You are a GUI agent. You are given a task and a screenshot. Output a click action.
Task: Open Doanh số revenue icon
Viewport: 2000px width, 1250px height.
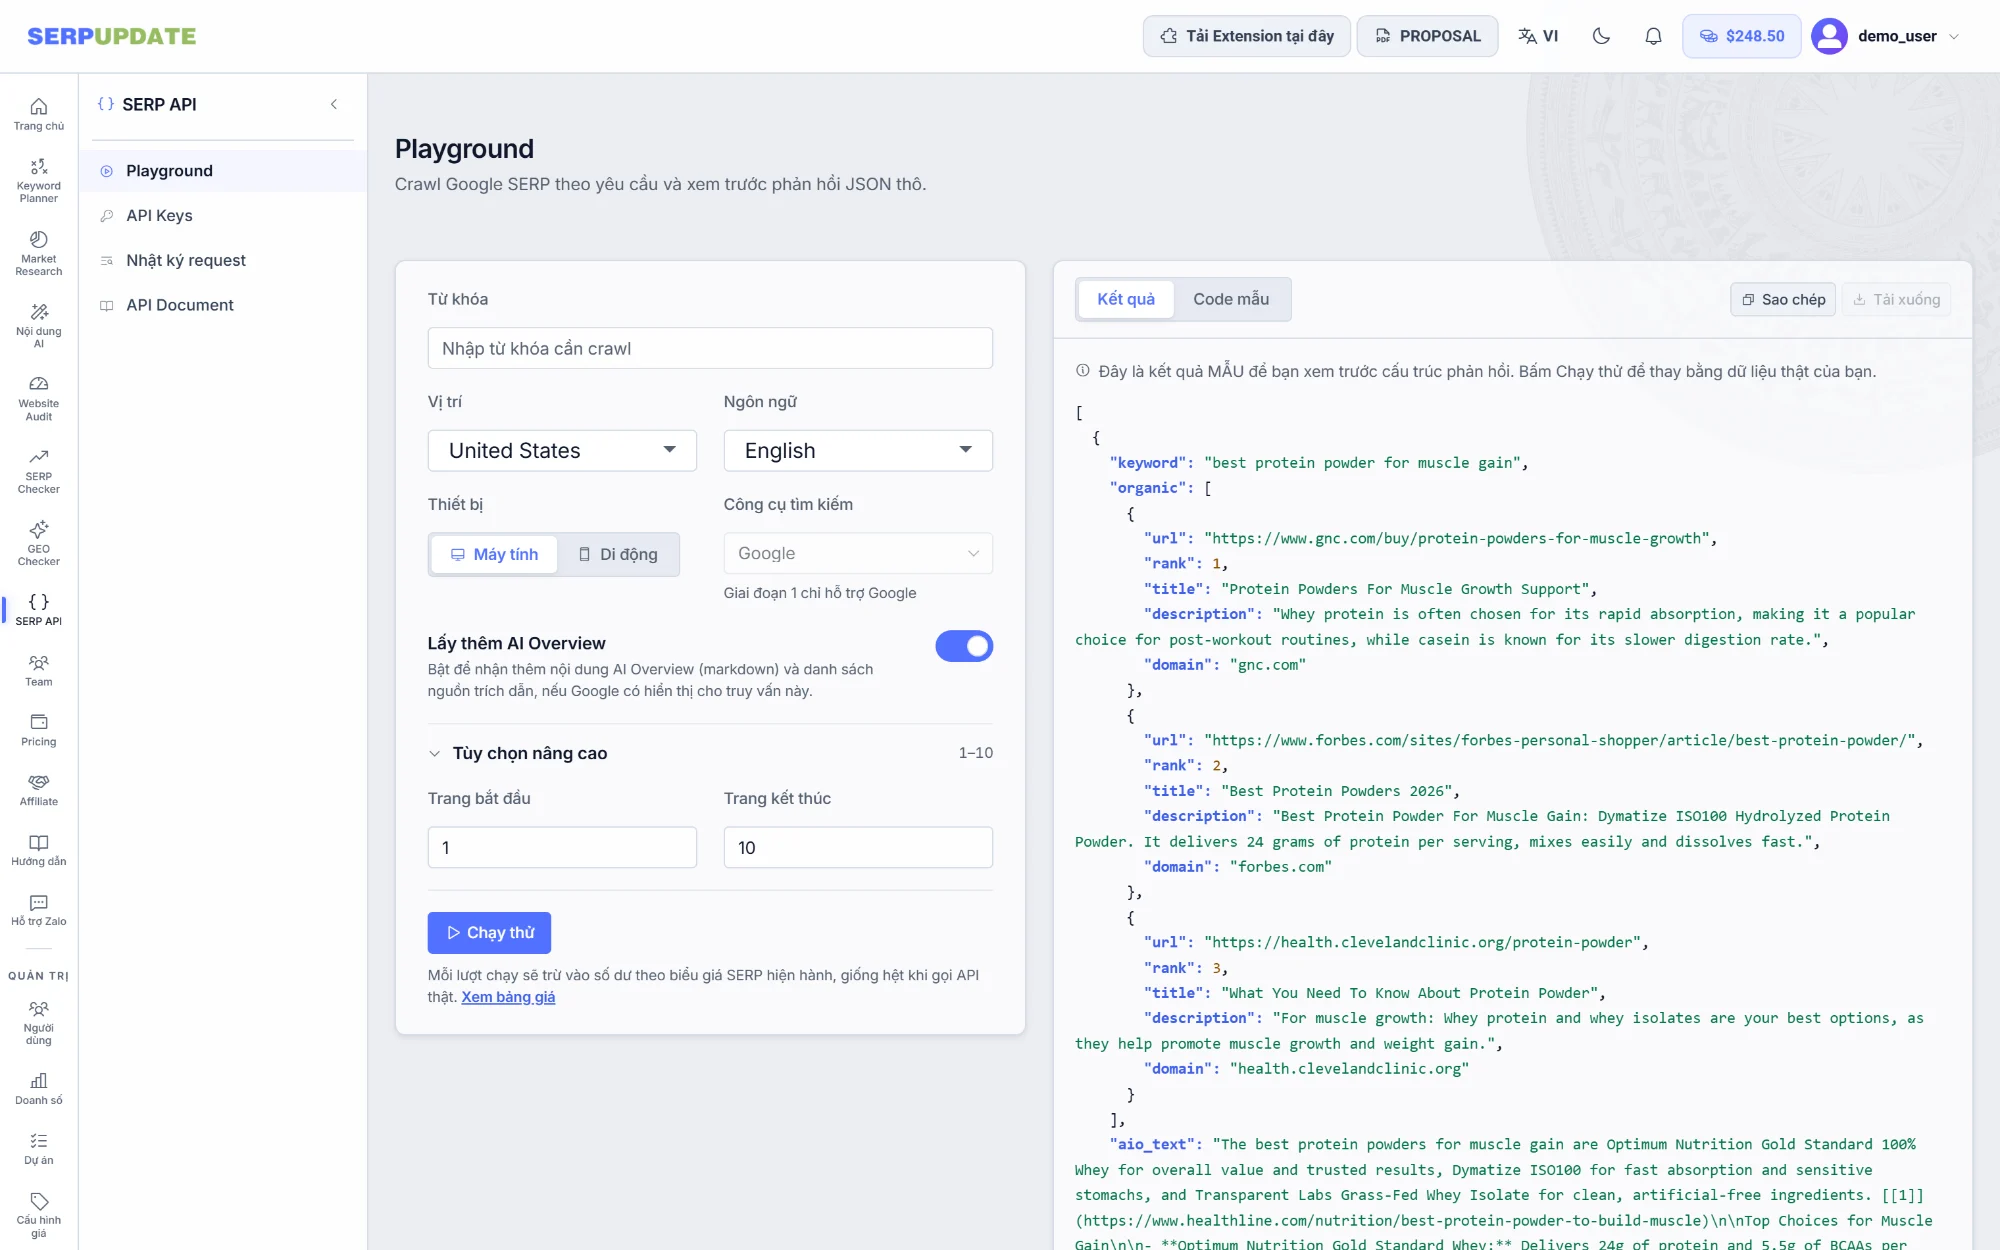[39, 1089]
